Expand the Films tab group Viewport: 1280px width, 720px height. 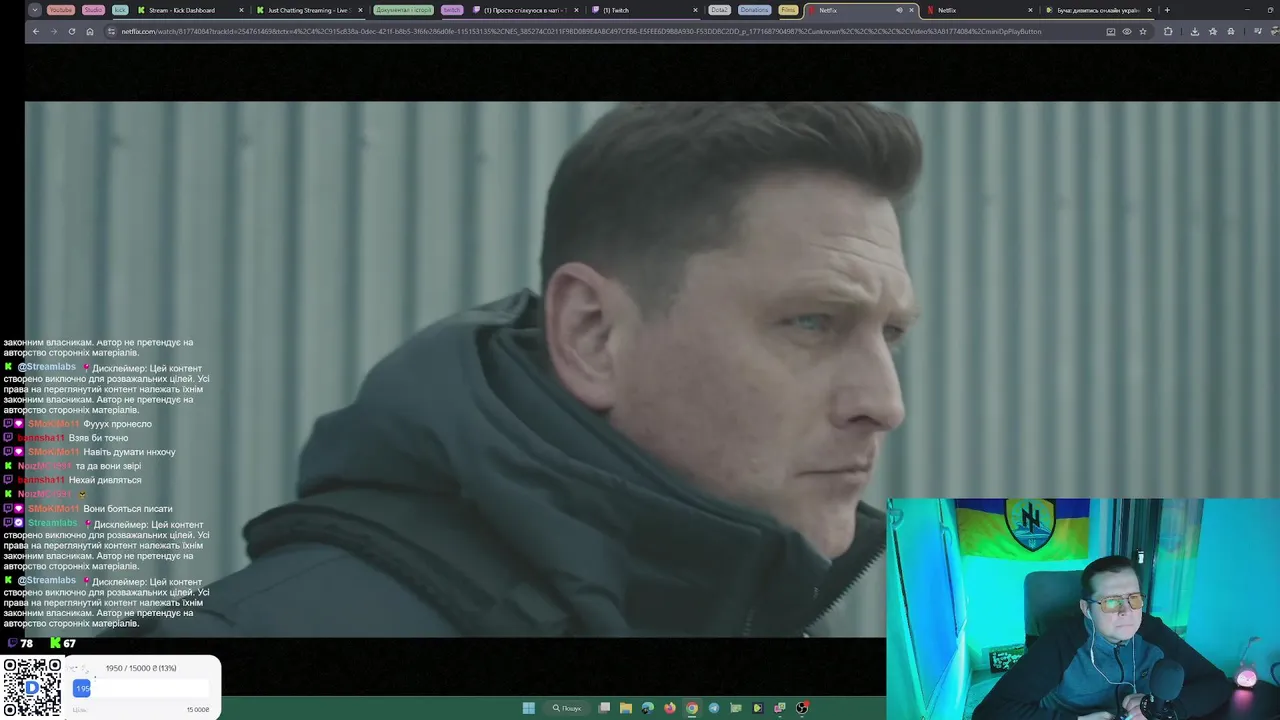[x=788, y=10]
